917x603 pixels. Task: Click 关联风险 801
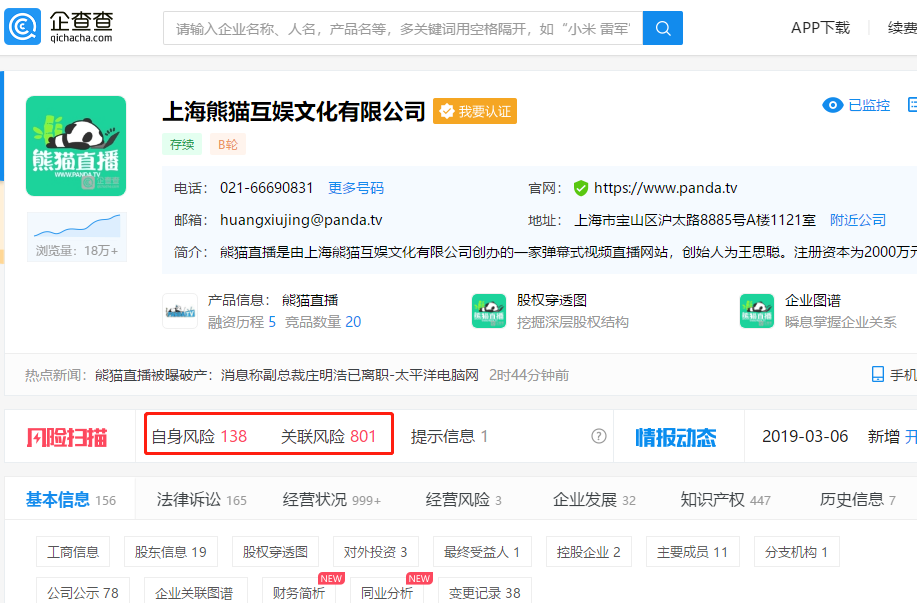pos(329,436)
